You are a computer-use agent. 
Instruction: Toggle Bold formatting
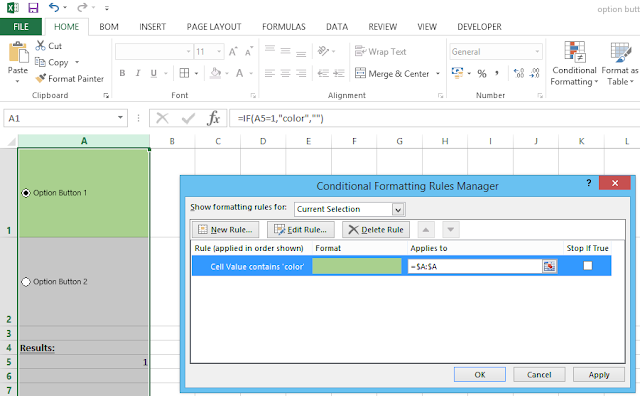[x=122, y=73]
